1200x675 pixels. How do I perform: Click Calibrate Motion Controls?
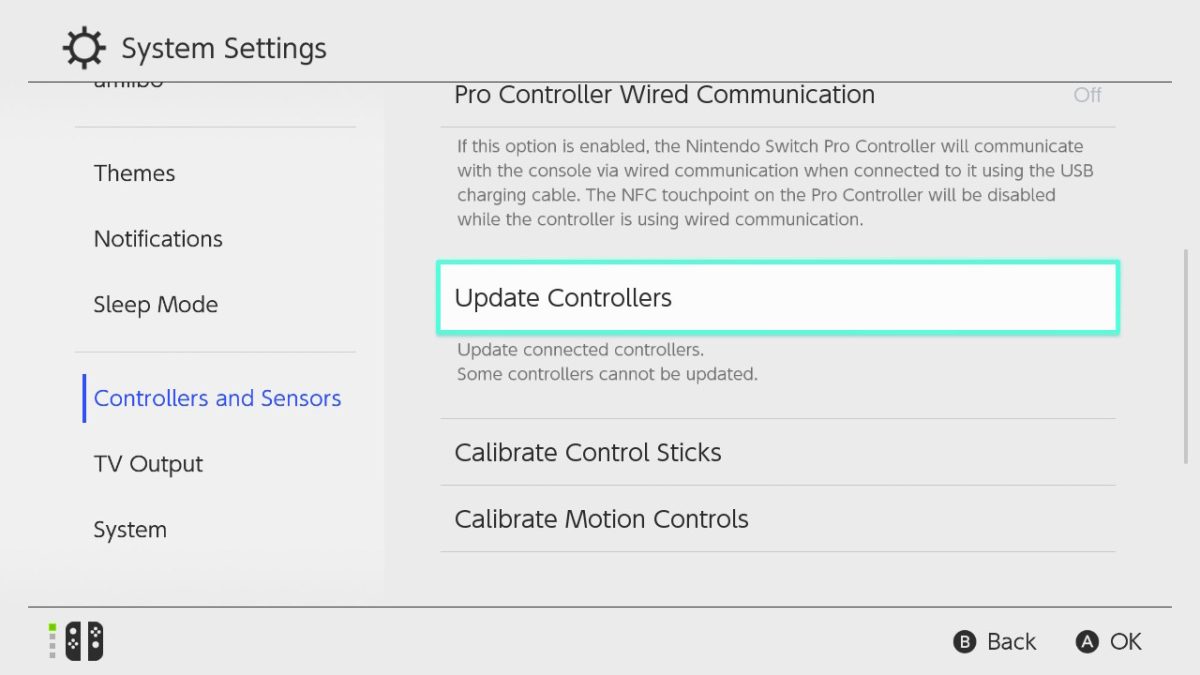click(601, 519)
